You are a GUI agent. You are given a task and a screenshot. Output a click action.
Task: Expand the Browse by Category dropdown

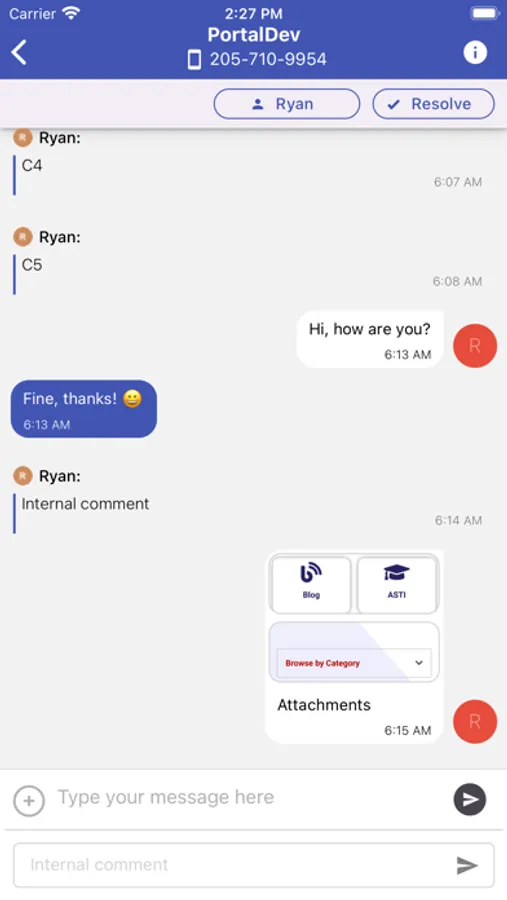pyautogui.click(x=354, y=663)
